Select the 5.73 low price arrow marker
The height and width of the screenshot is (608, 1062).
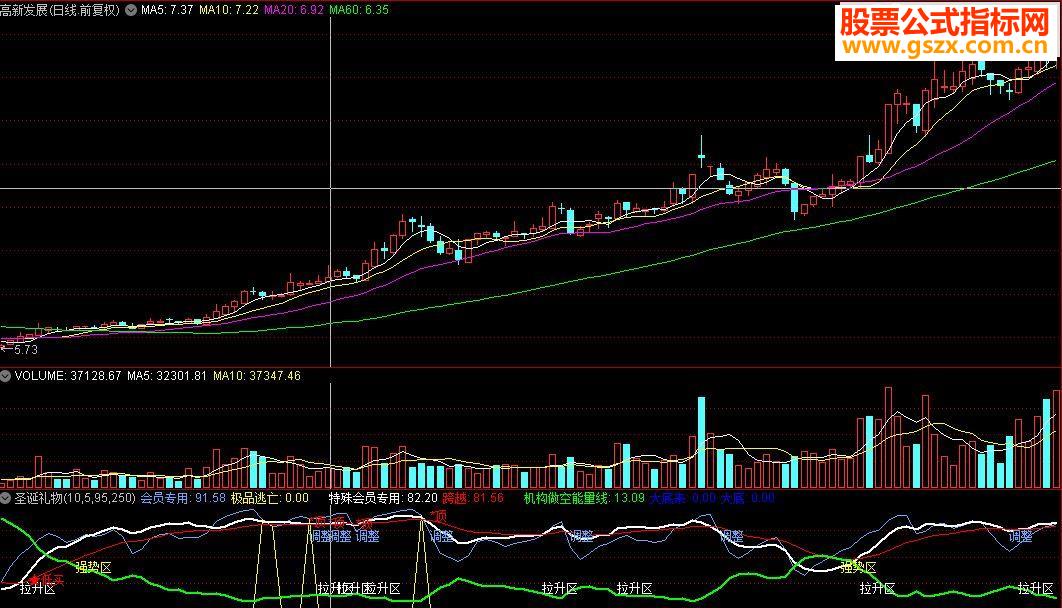(x=20, y=350)
